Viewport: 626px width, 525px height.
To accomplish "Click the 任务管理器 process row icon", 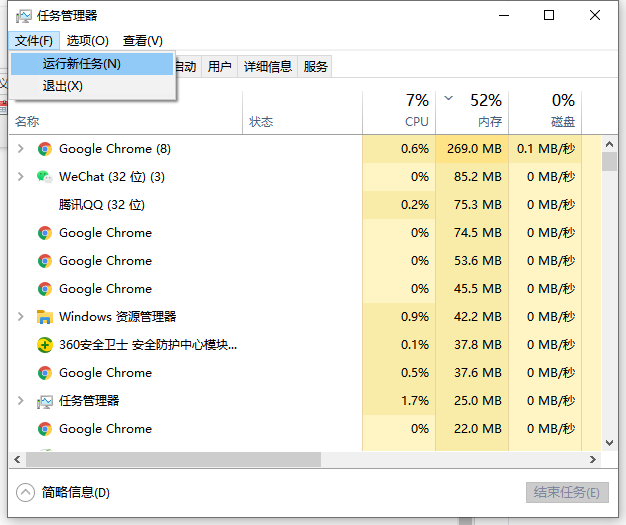I will (x=44, y=401).
